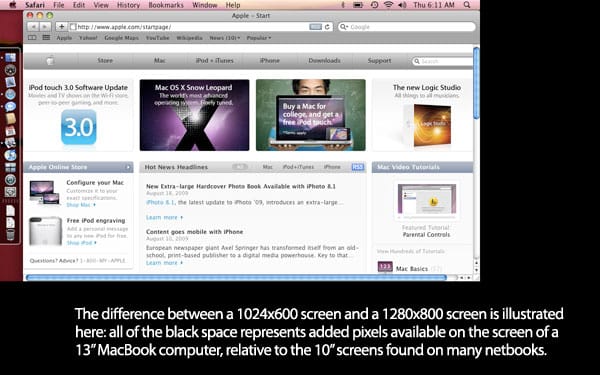Open Finder from the Dock
Viewport: 600px width, 375px height.
[10, 57]
